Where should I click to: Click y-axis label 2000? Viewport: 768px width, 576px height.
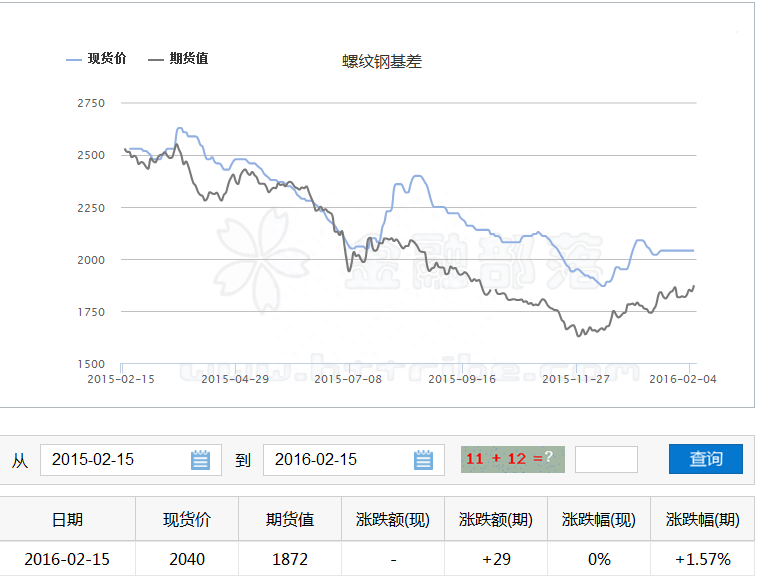pyautogui.click(x=91, y=260)
